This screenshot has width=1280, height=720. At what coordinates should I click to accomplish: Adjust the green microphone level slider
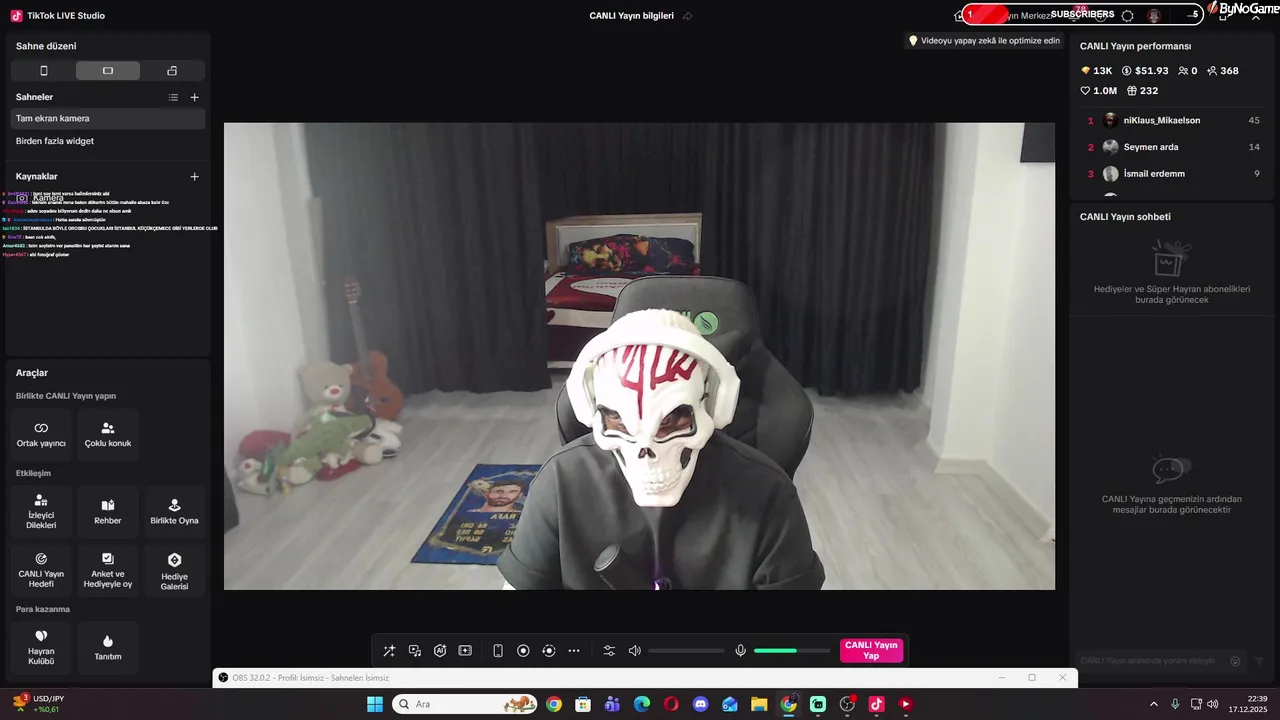[792, 651]
